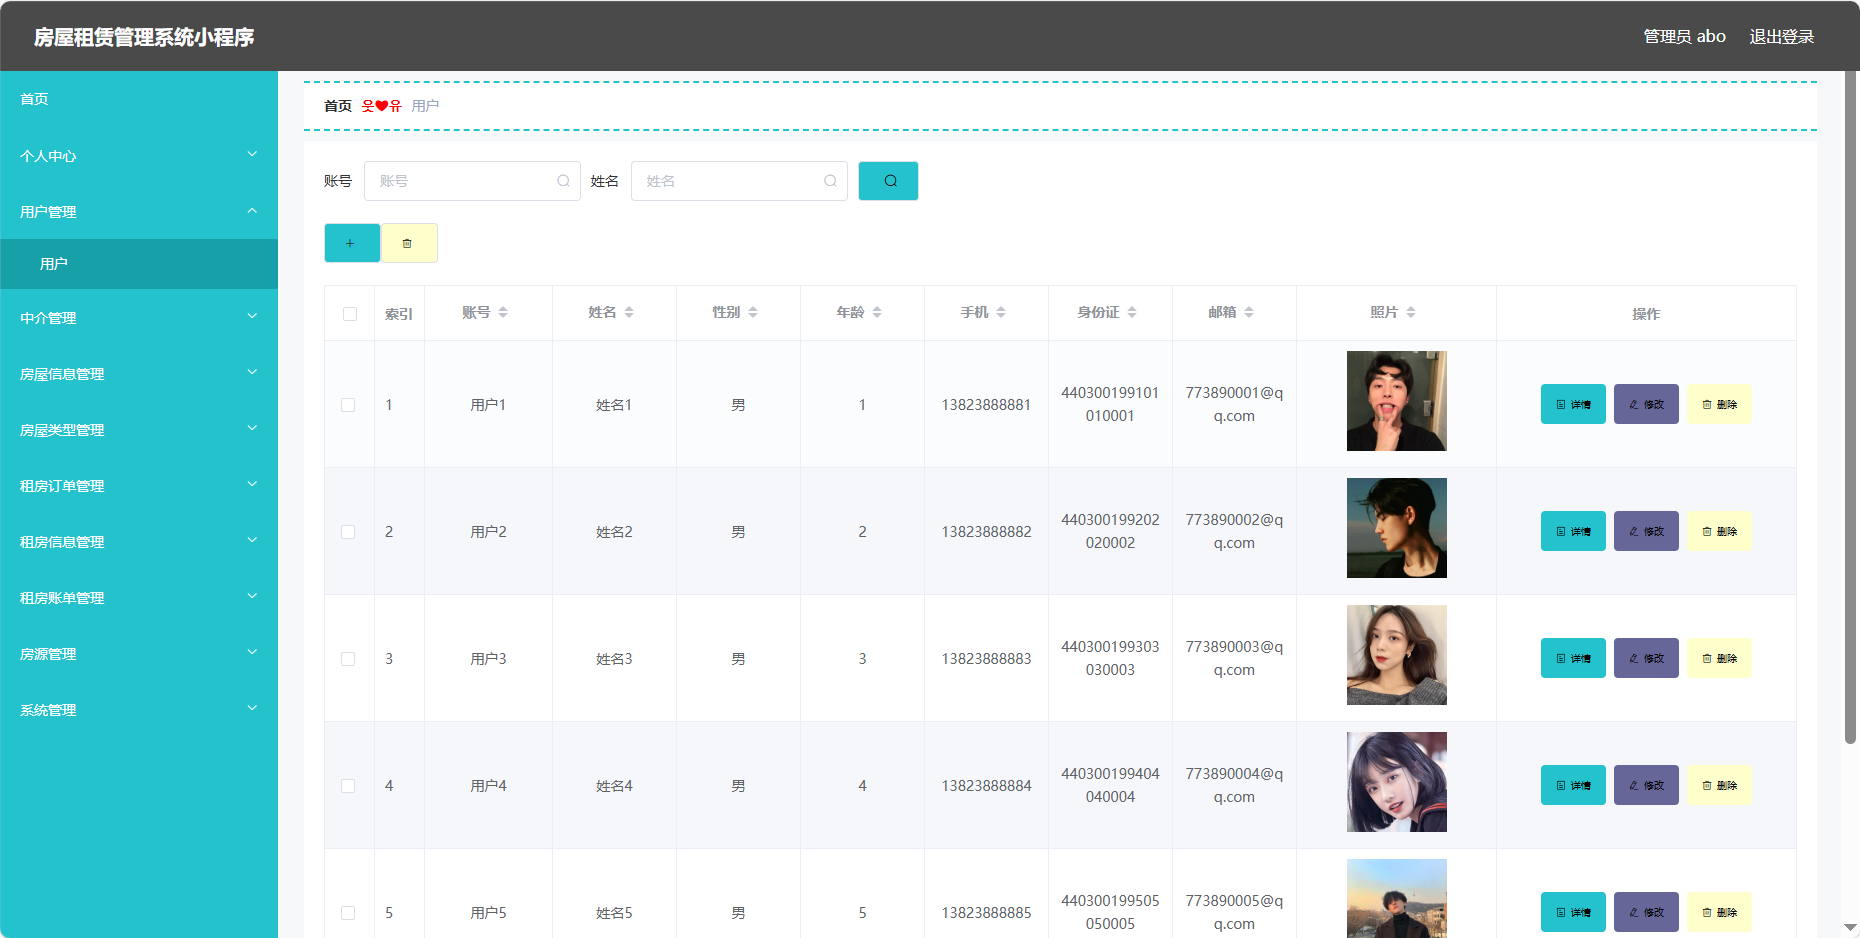Image resolution: width=1860 pixels, height=938 pixels.
Task: Open details for 用户5
Action: click(1573, 912)
